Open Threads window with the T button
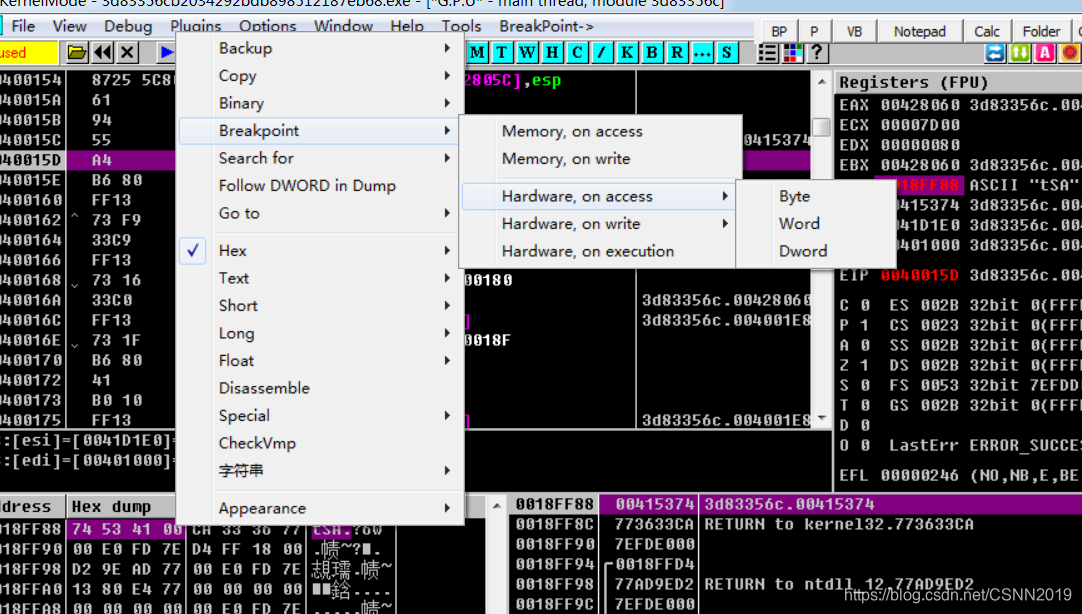 502,52
